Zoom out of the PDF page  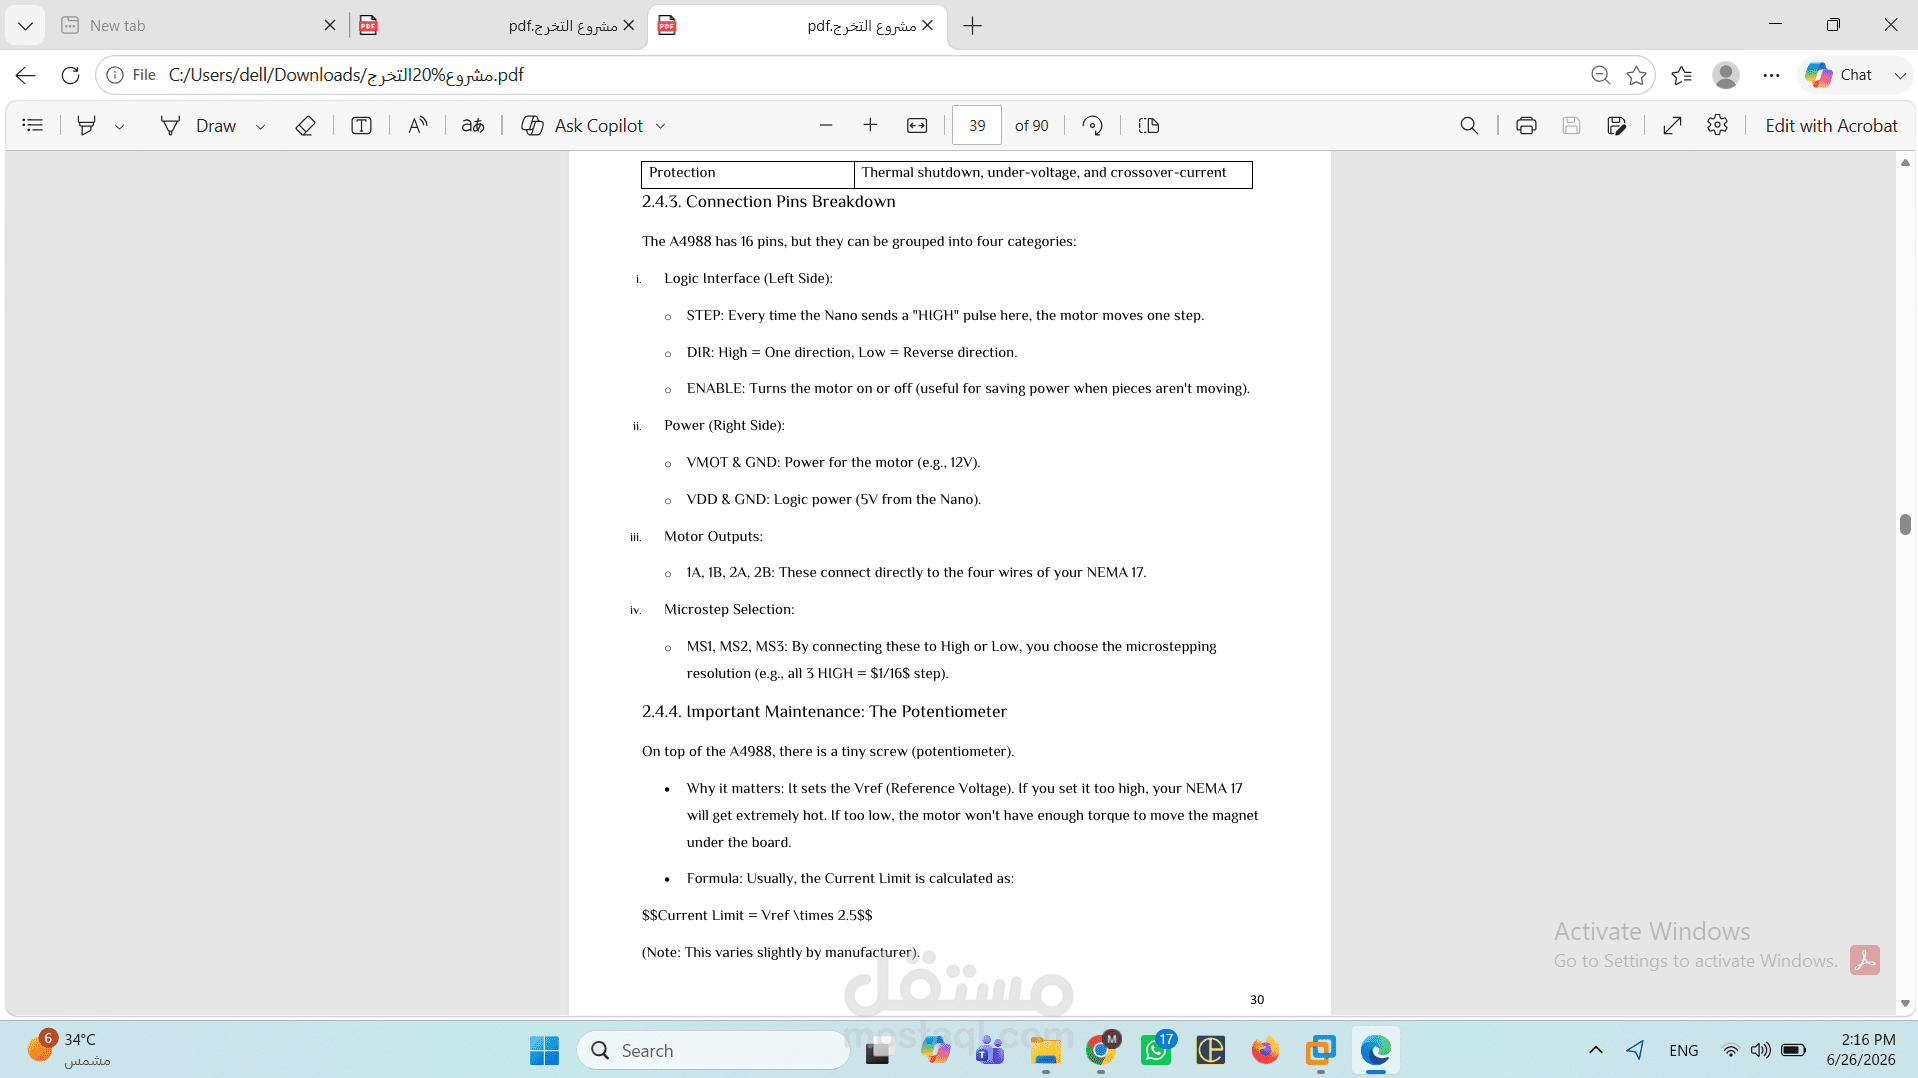826,125
